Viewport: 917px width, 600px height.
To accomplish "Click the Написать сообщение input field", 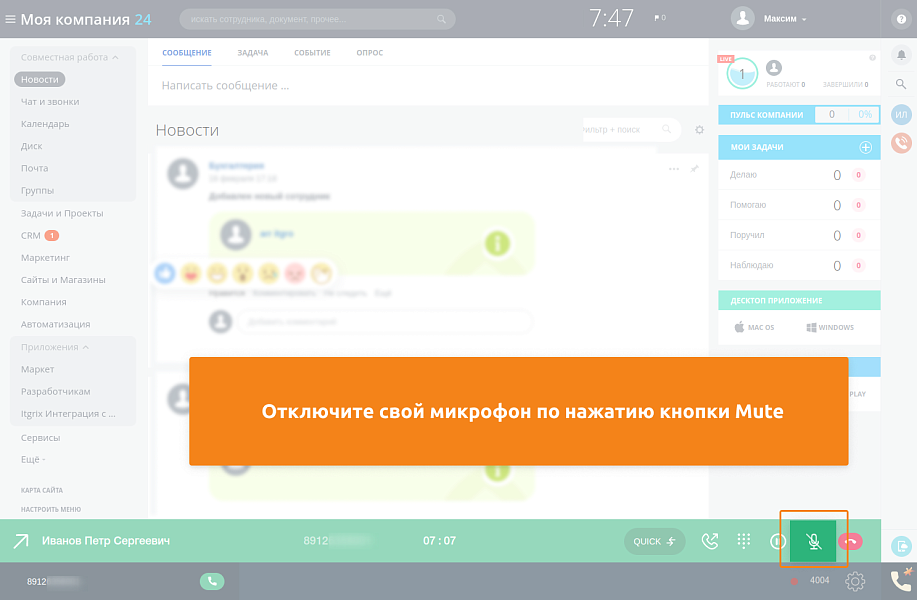I will (300, 85).
